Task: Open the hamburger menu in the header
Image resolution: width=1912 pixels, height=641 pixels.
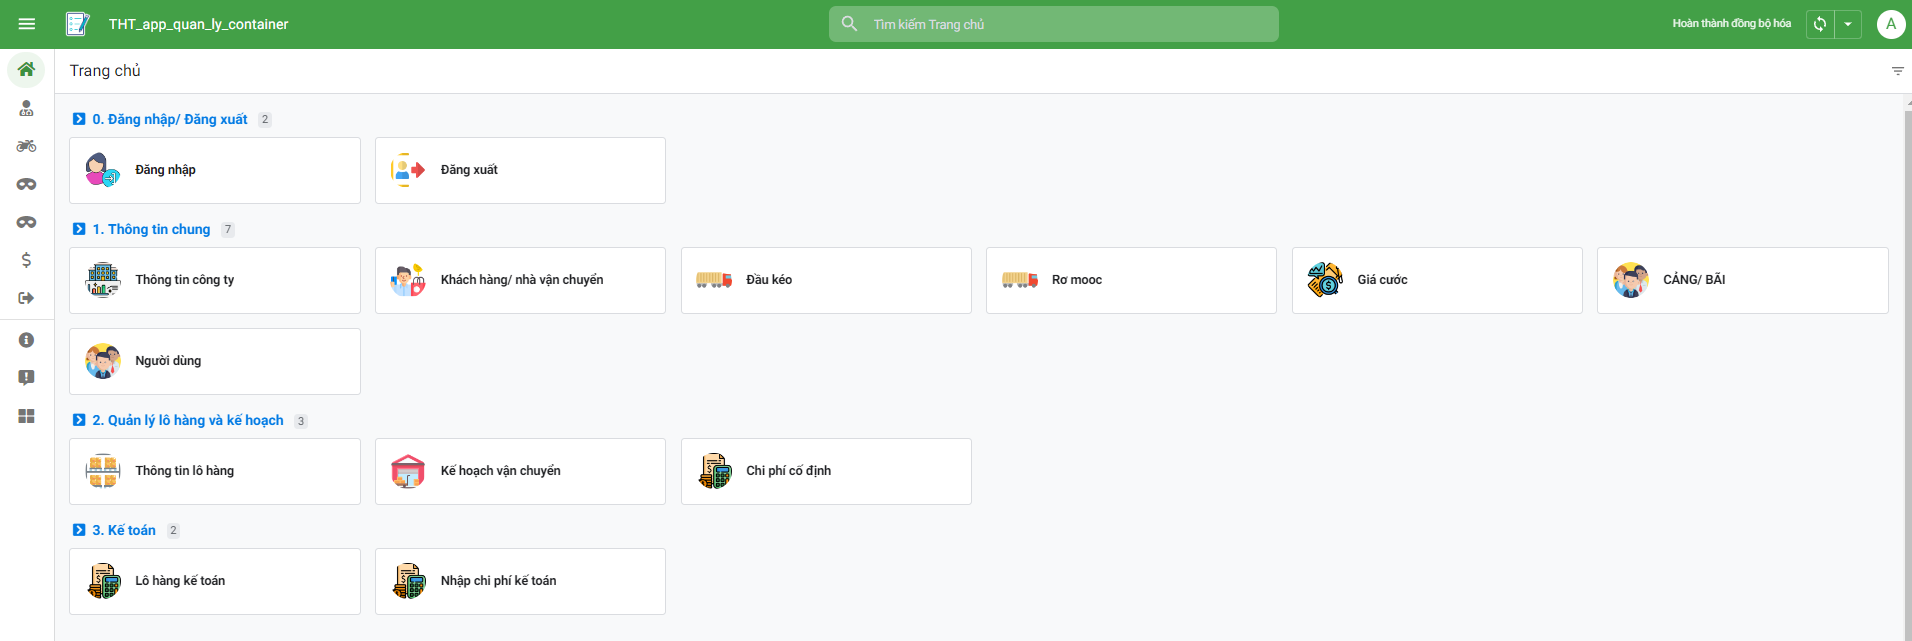Action: tap(27, 24)
